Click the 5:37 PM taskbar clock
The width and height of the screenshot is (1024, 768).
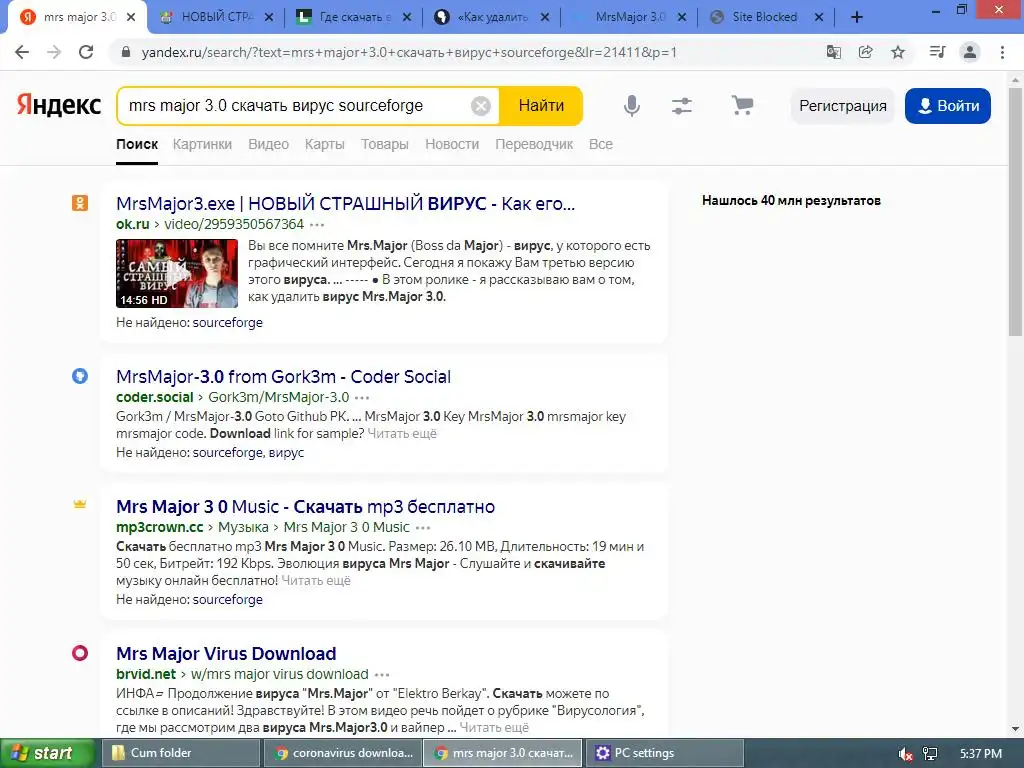pos(980,754)
